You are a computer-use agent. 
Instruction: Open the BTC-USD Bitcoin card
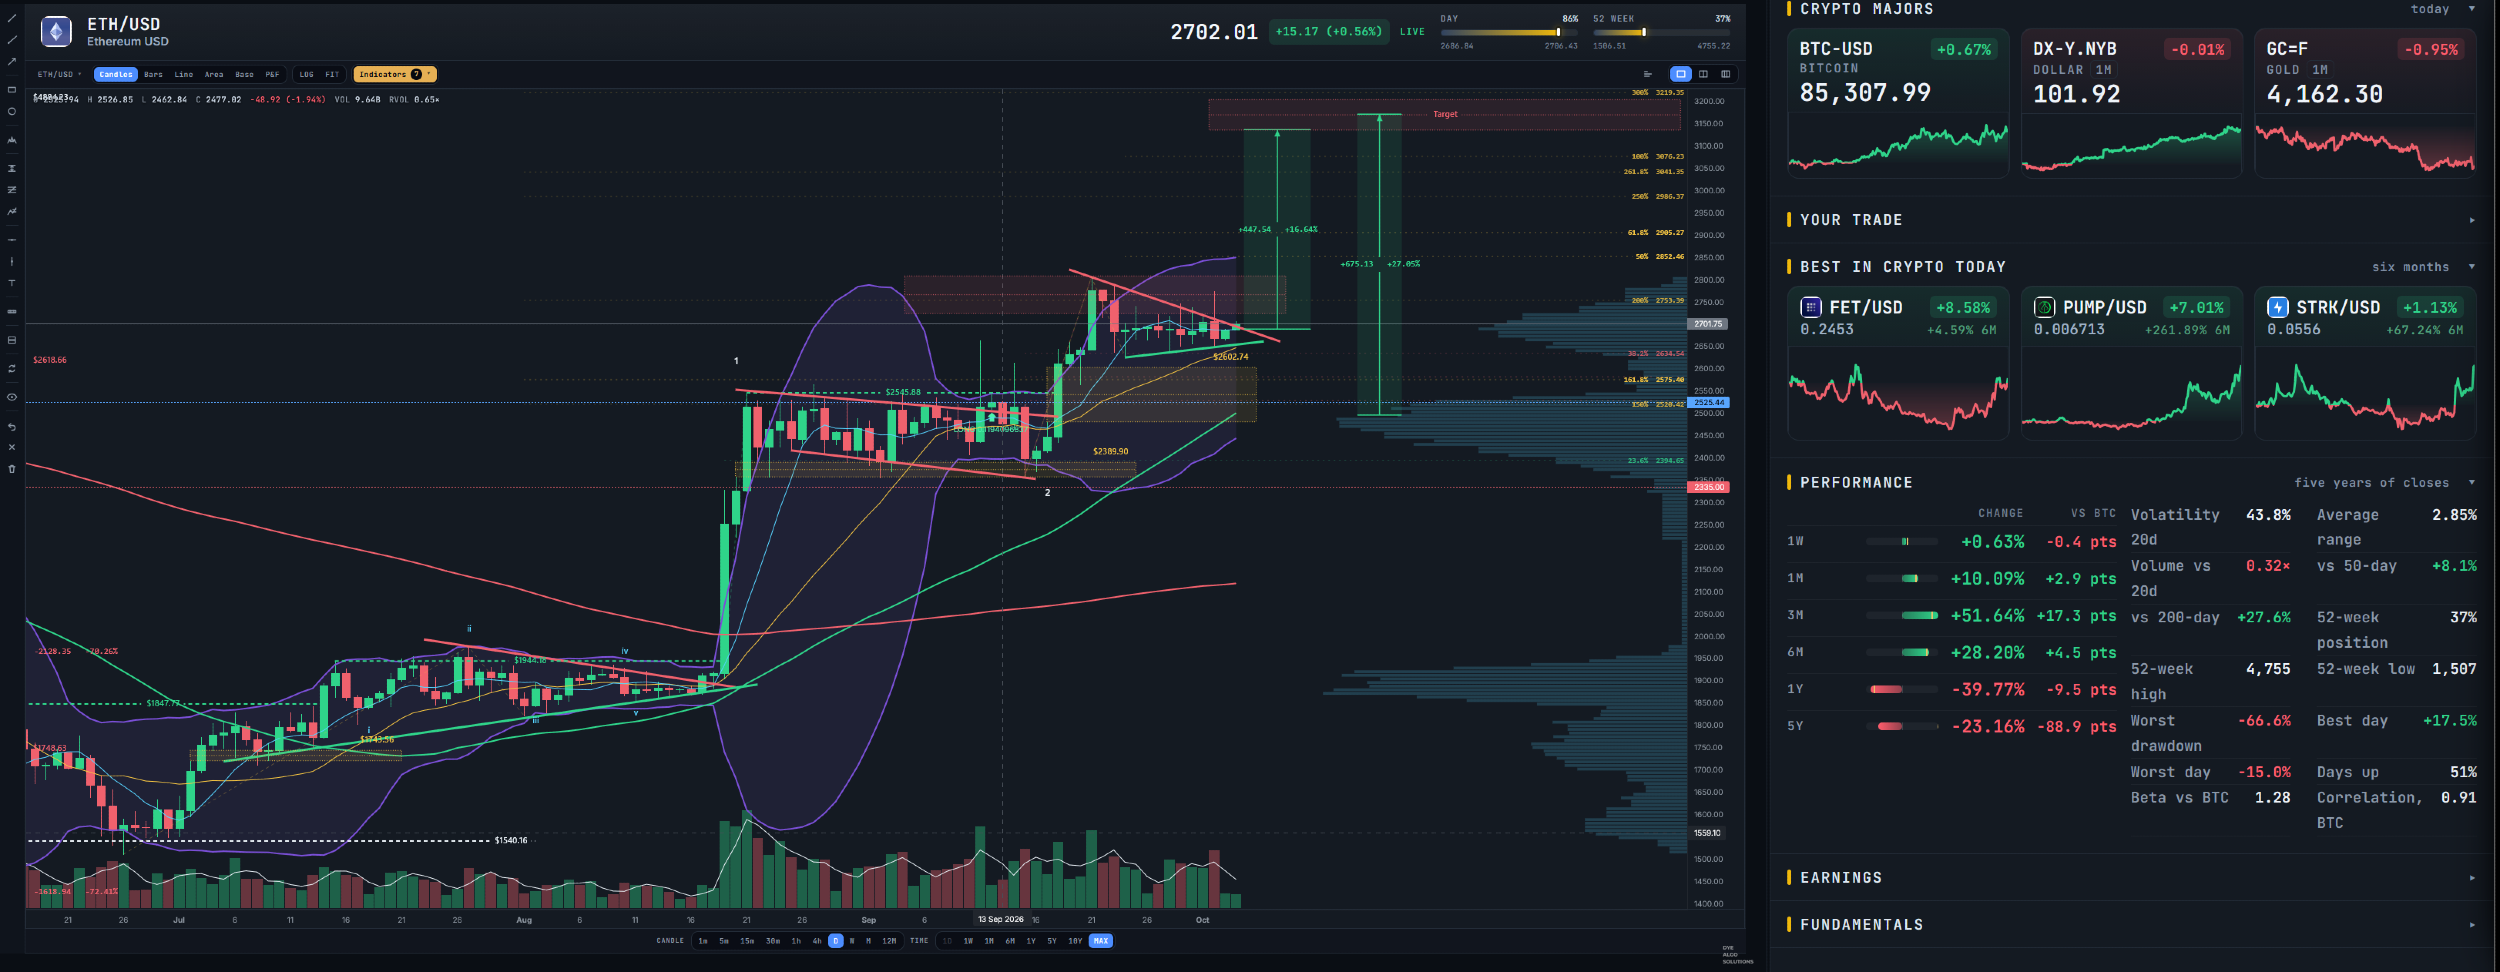pos(1898,104)
